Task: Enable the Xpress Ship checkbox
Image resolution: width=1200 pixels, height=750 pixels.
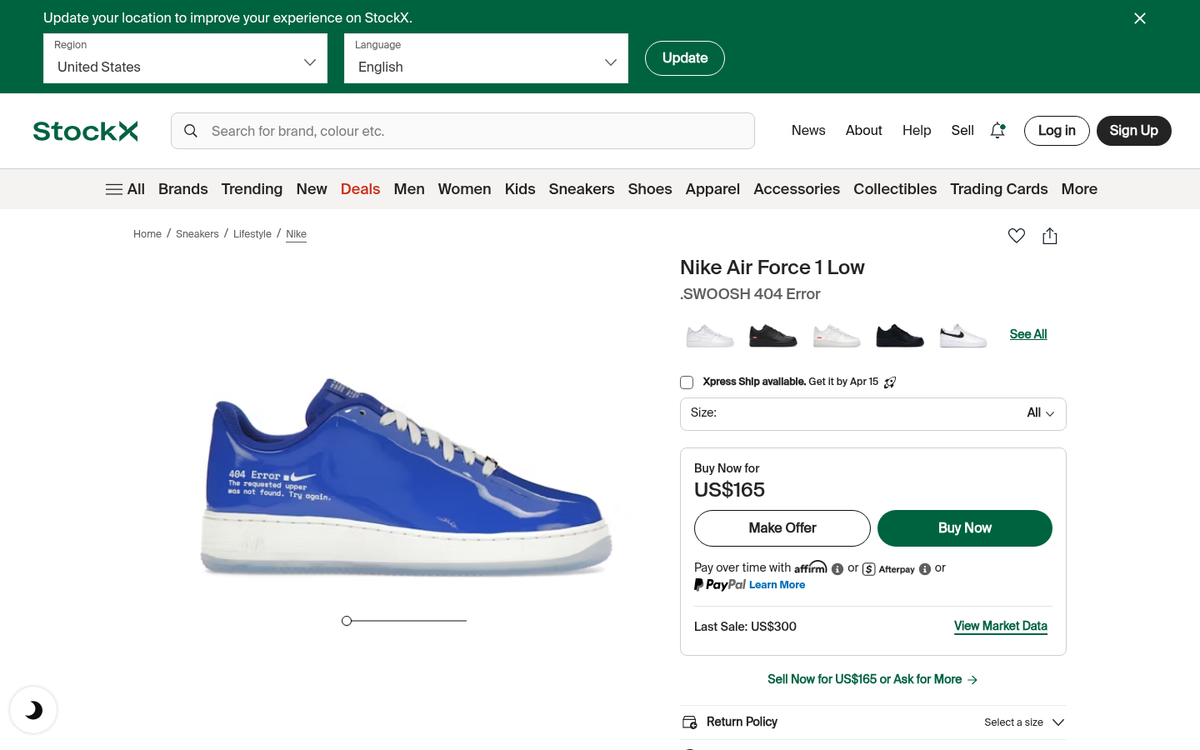Action: pyautogui.click(x=686, y=382)
